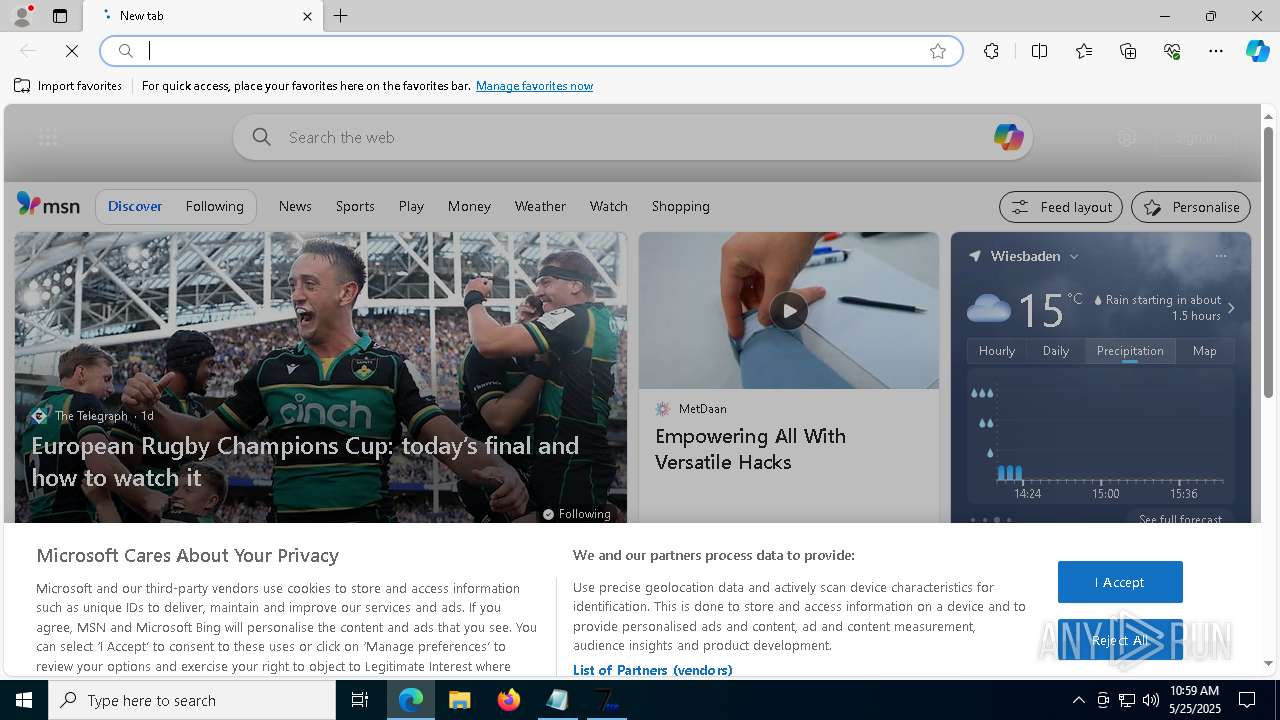The image size is (1280, 720).
Task: Open the volume control tray icon
Action: (1151, 700)
